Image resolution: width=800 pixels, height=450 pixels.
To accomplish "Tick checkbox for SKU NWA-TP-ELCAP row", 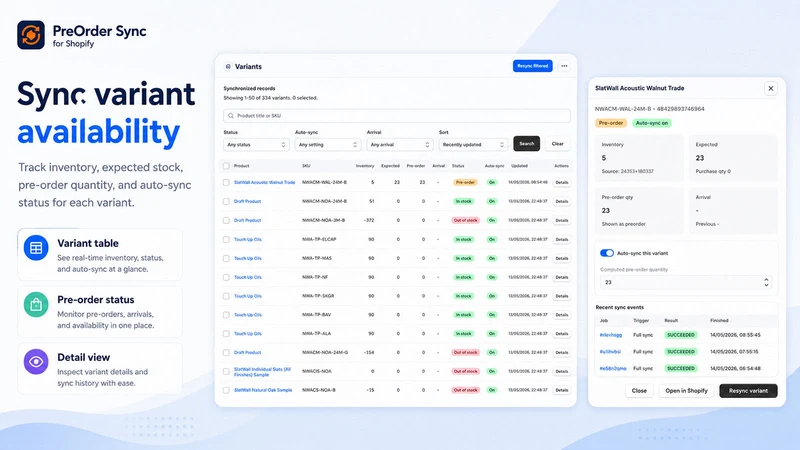I will 226,239.
